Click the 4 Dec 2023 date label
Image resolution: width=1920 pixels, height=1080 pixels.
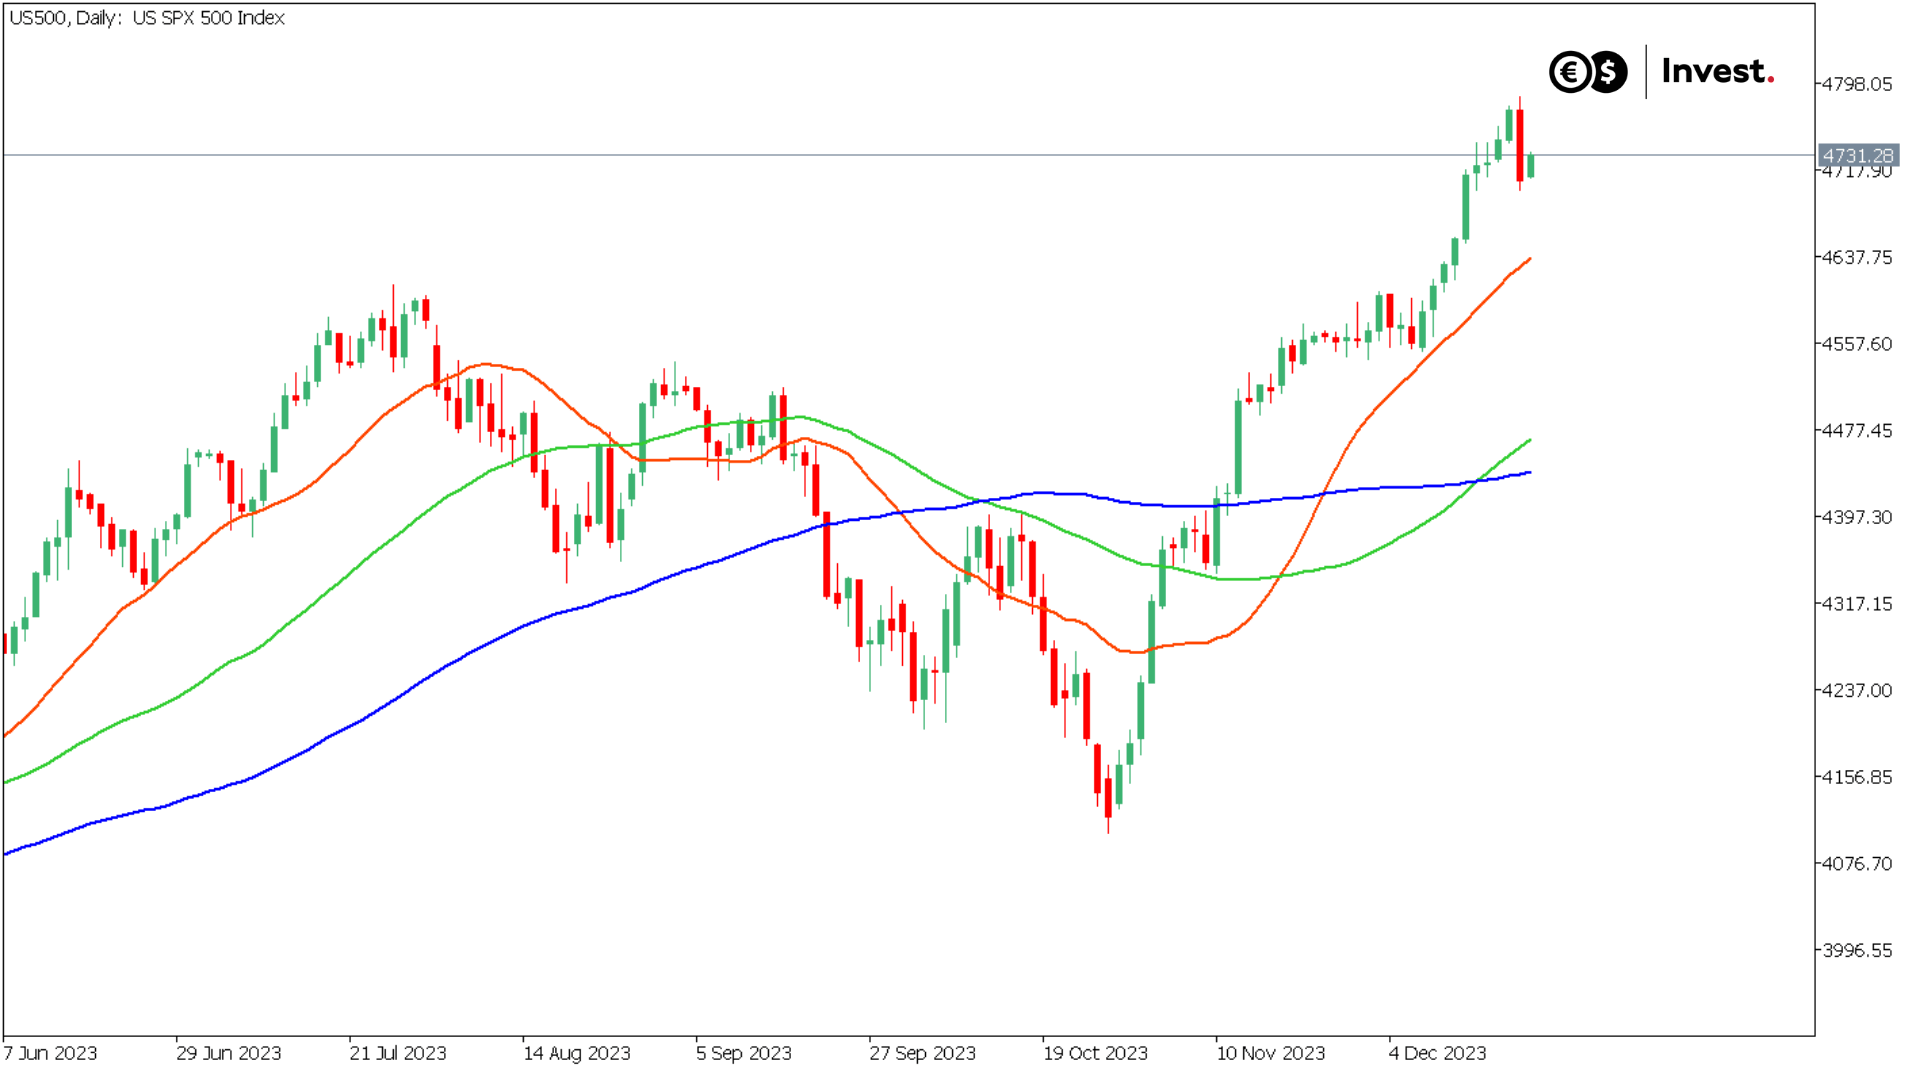(x=1438, y=1053)
